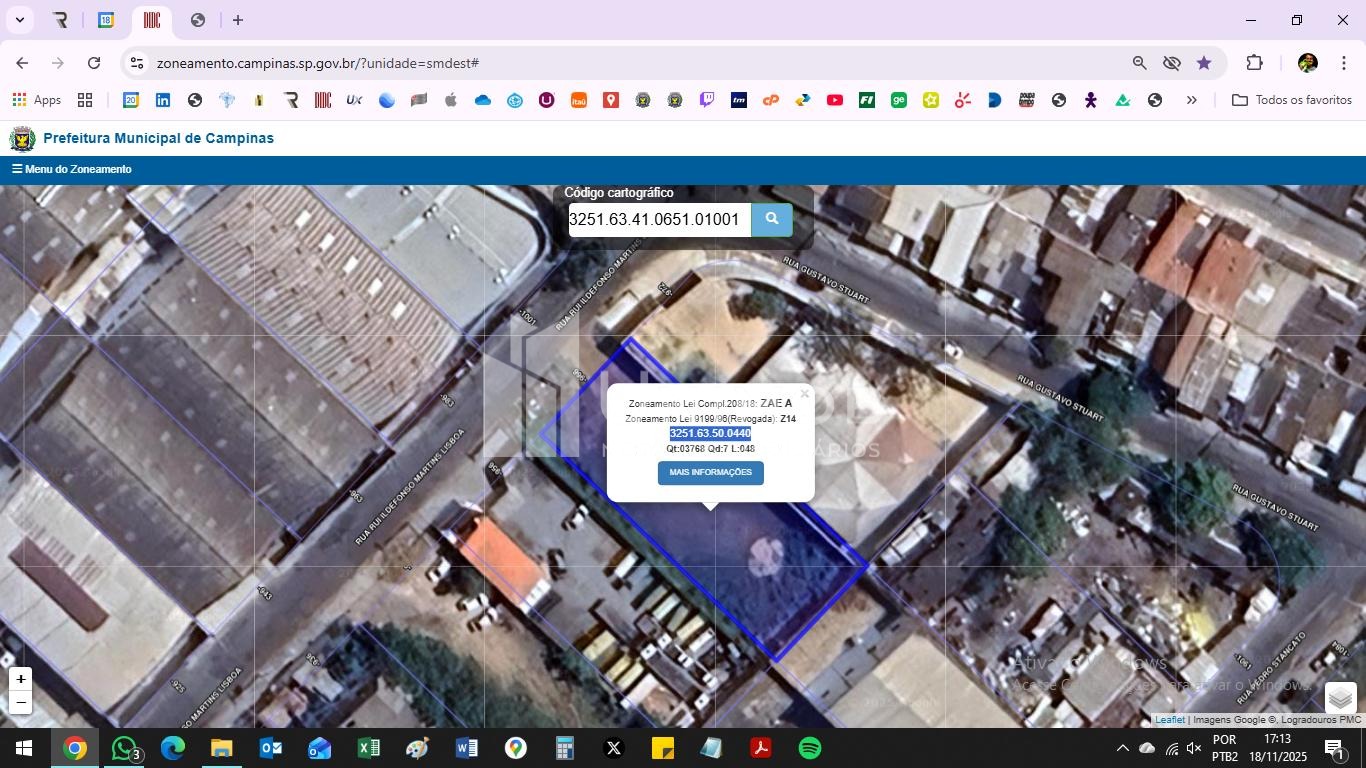Open the map layers control
Screen dimensions: 1366x768
[x=1340, y=697]
